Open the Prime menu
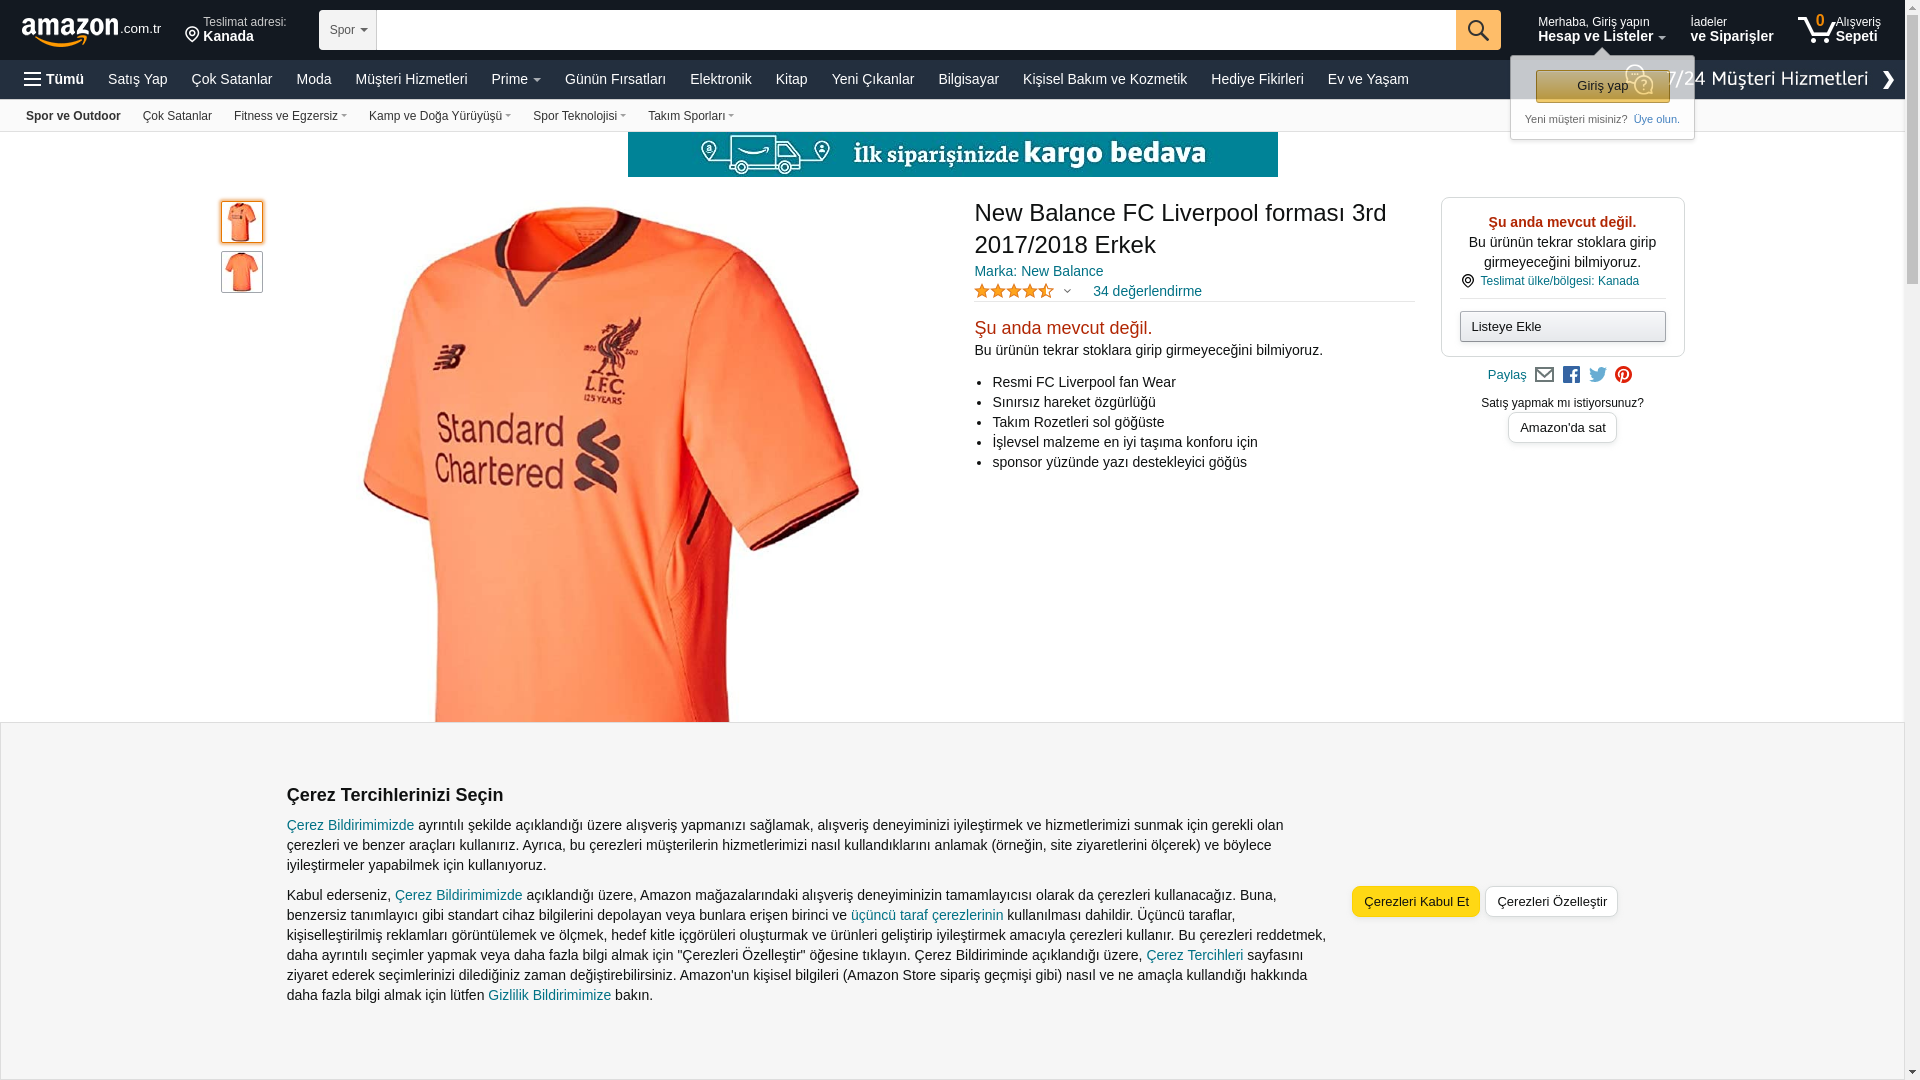The height and width of the screenshot is (1080, 1920). coord(516,79)
